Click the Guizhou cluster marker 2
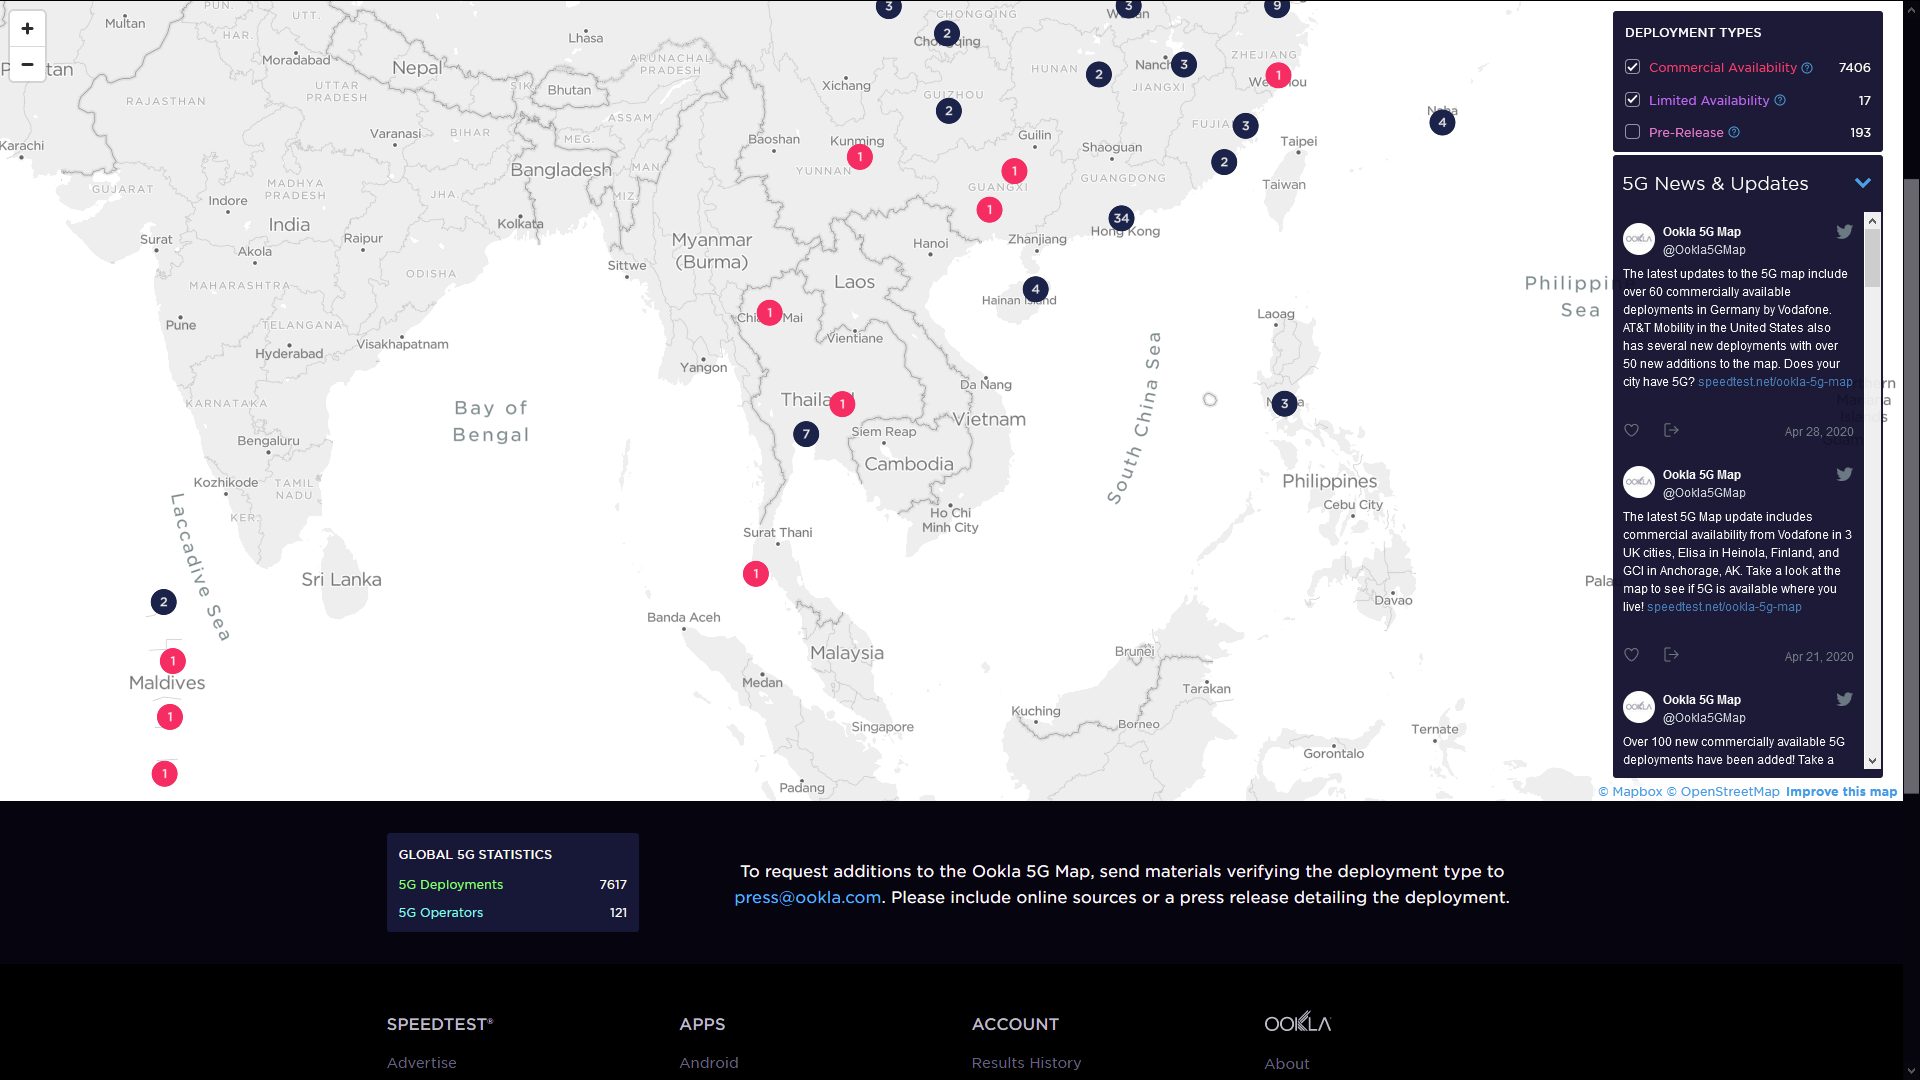The width and height of the screenshot is (1920, 1080). point(949,111)
